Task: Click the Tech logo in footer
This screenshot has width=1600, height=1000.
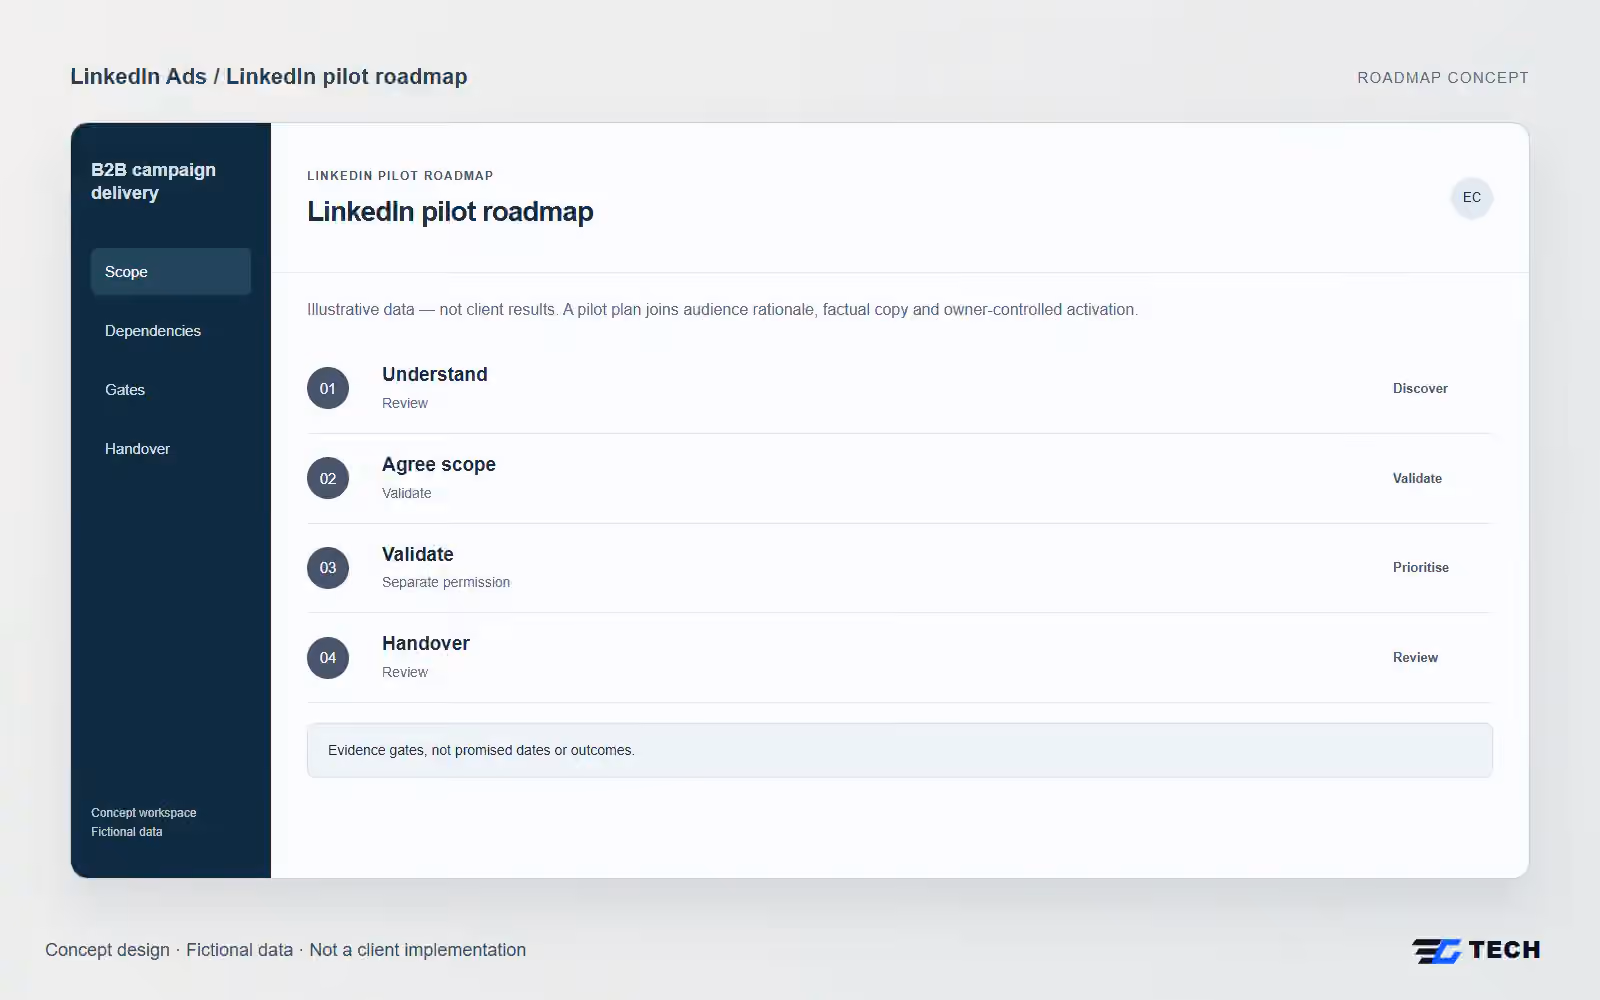Action: pos(1476,950)
